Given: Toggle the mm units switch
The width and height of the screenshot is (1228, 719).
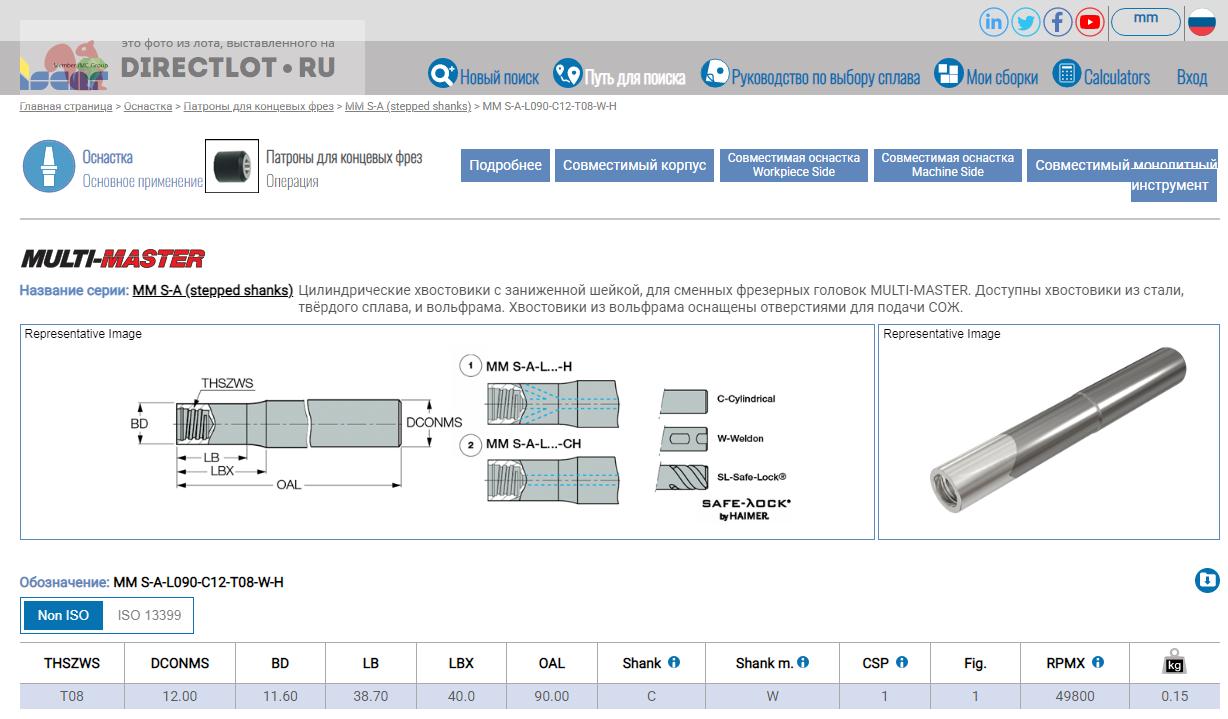Looking at the screenshot, I should (x=1146, y=21).
